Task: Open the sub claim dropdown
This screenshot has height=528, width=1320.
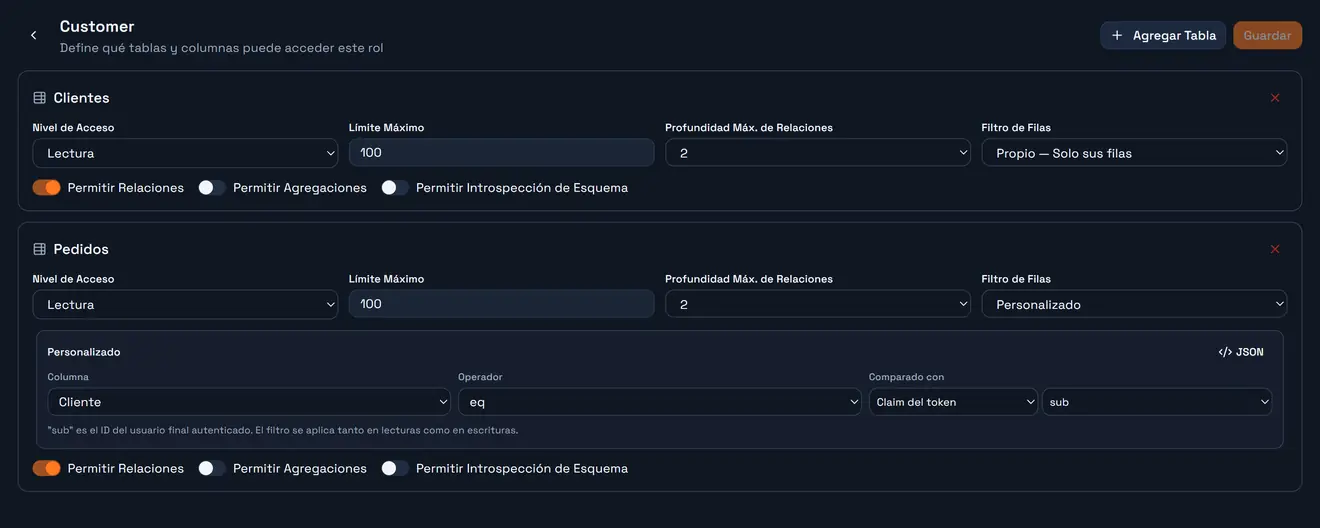Action: click(1157, 402)
